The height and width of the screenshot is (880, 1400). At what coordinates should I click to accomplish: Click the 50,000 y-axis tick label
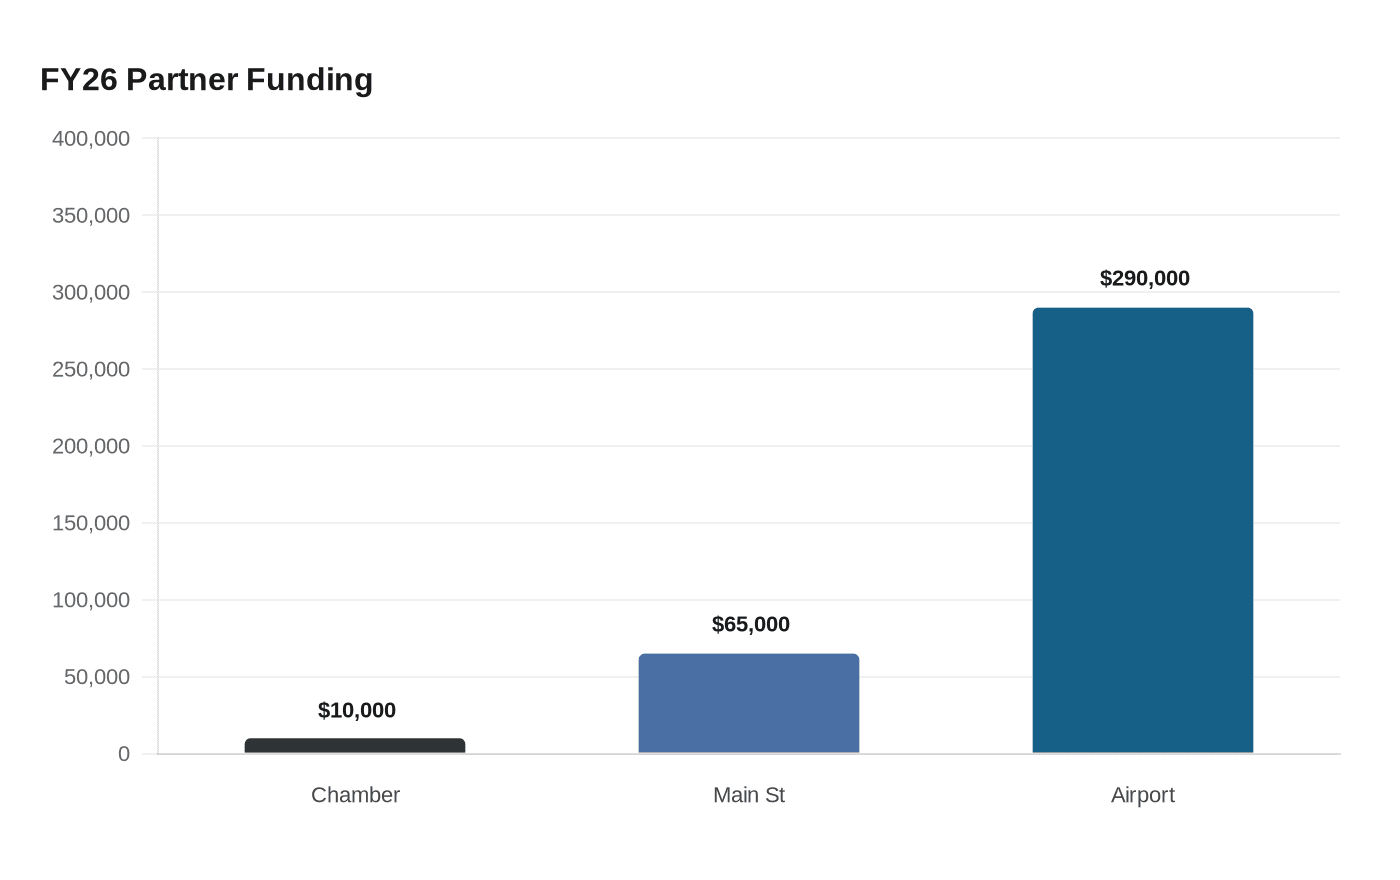[97, 677]
